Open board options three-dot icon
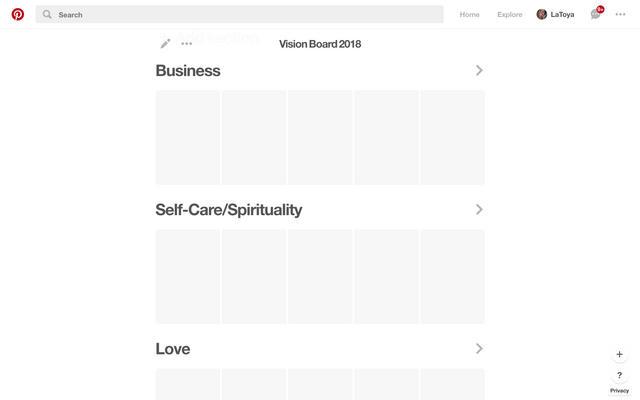640x400 pixels. tap(187, 44)
